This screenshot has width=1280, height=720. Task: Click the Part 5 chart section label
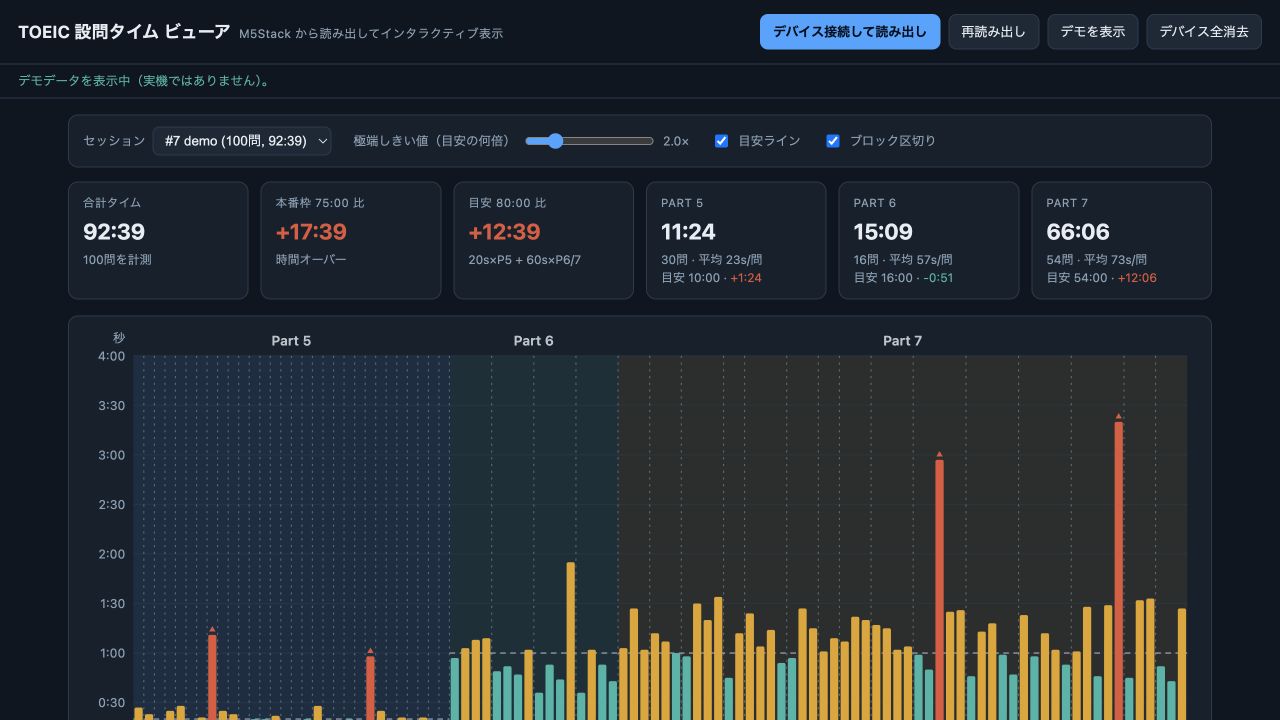click(291, 341)
